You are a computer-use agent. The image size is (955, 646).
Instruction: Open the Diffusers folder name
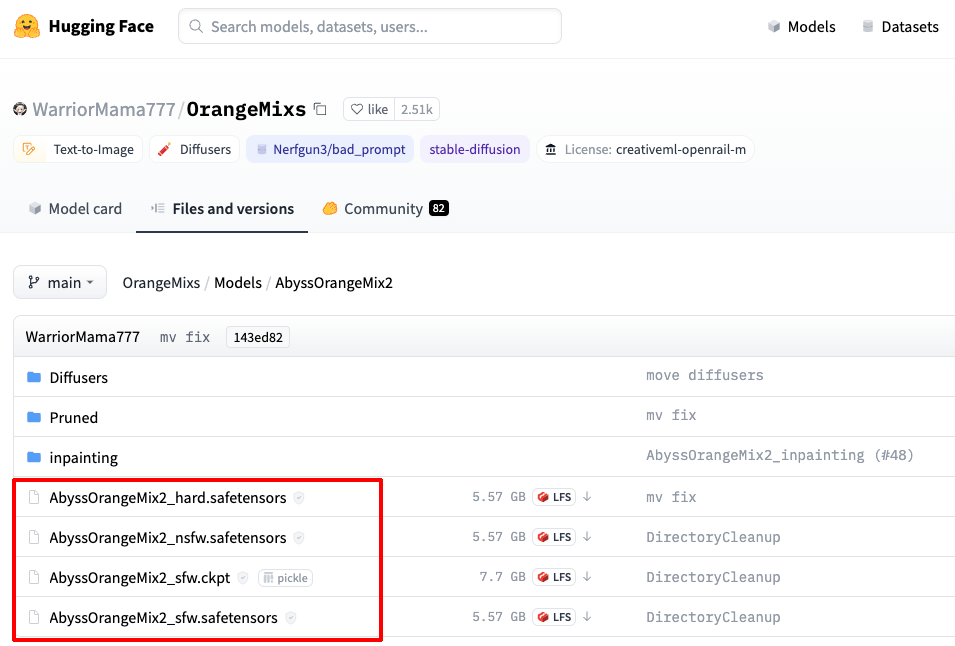pos(79,377)
